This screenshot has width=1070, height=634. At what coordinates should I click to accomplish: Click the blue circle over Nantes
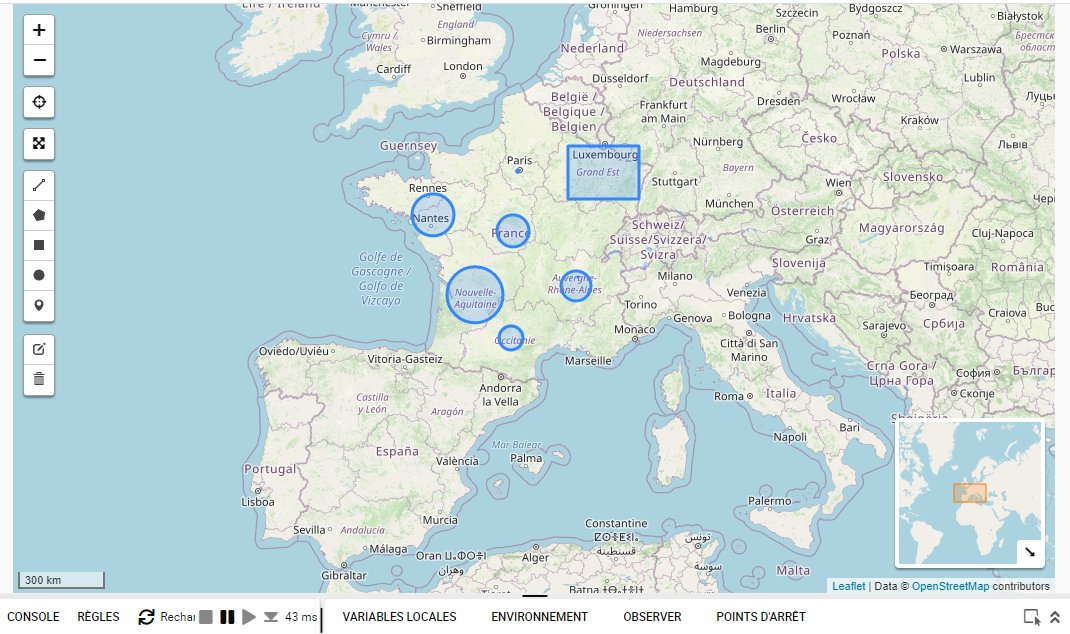433,215
